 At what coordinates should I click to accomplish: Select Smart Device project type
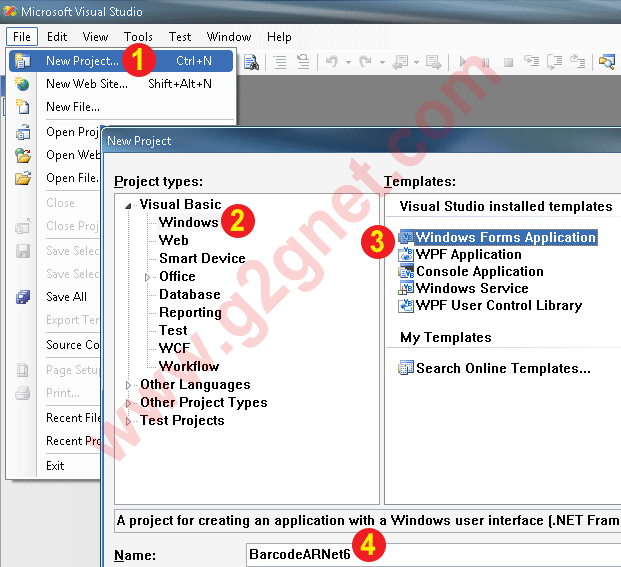202,258
